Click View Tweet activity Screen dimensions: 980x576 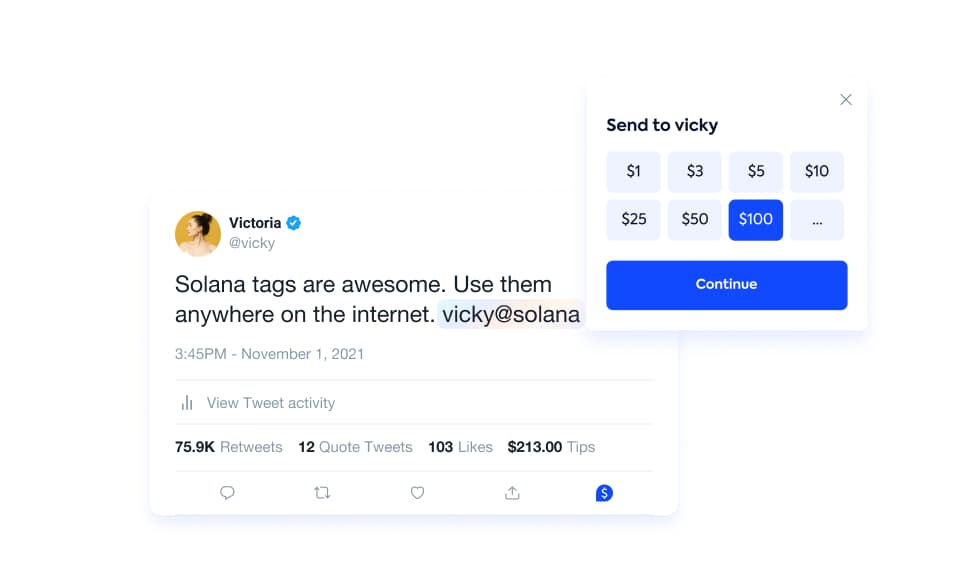click(x=271, y=403)
